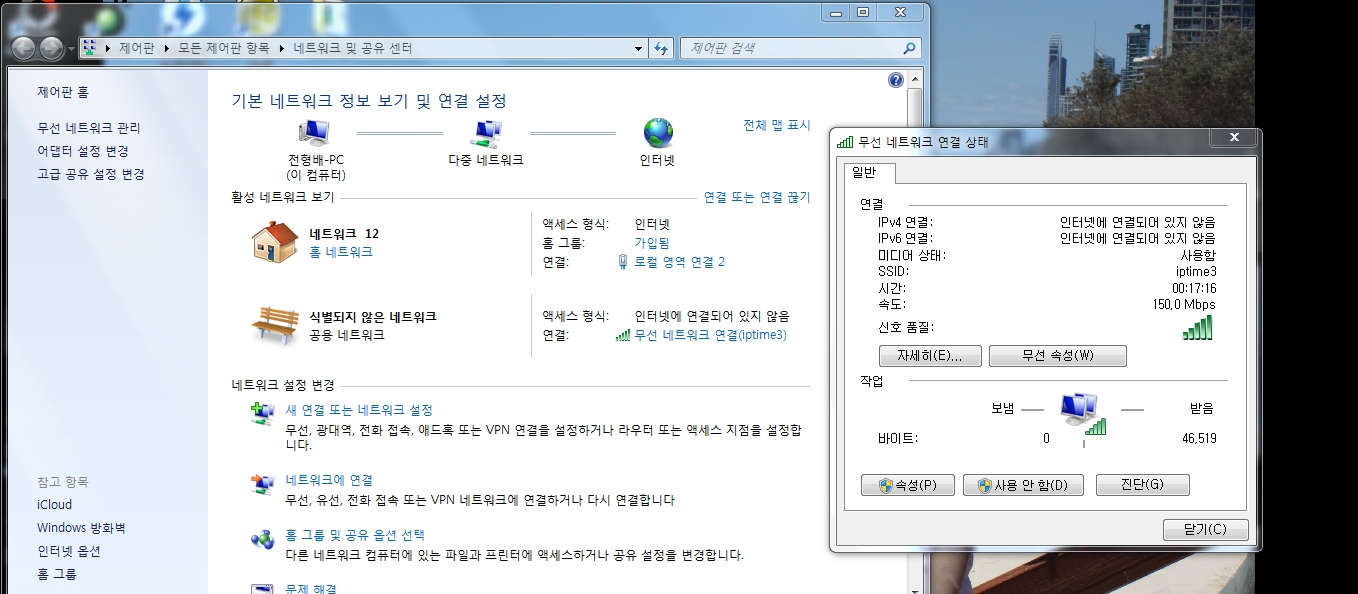Viewport: 1358px width, 594px height.
Task: Expand the breadcrumb arrow after 모든 제어판 항목
Action: tap(283, 48)
